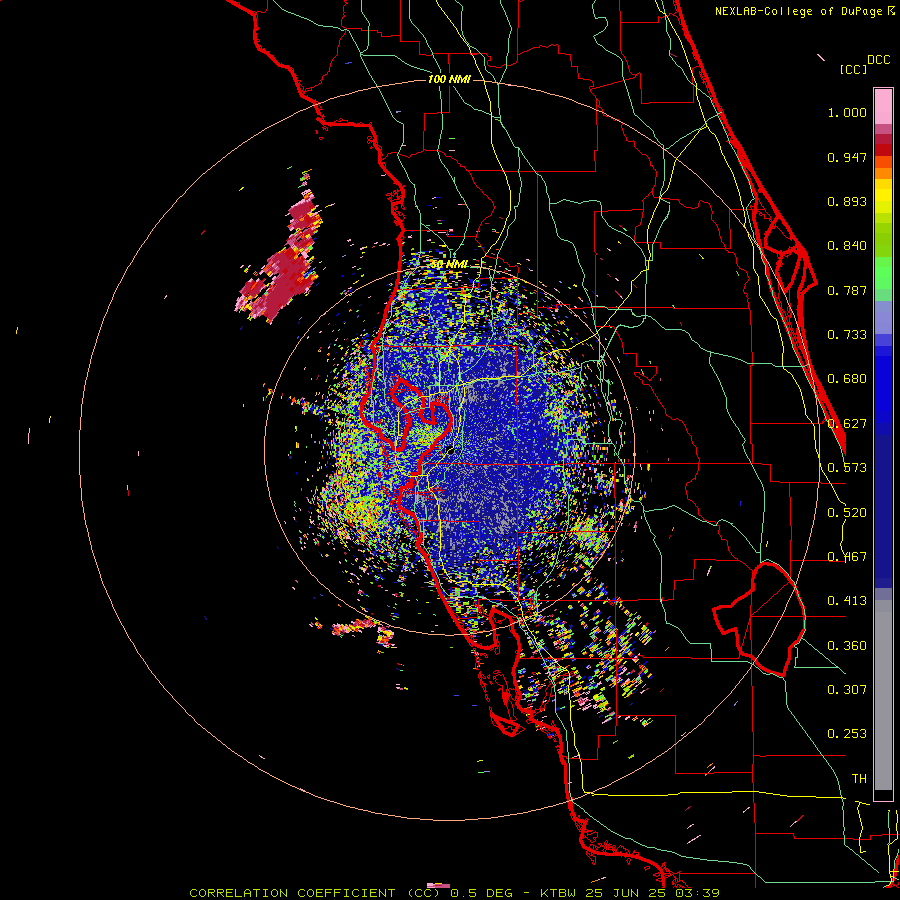Click the 50 NMI range ring label
The image size is (900, 900).
[x=449, y=265]
